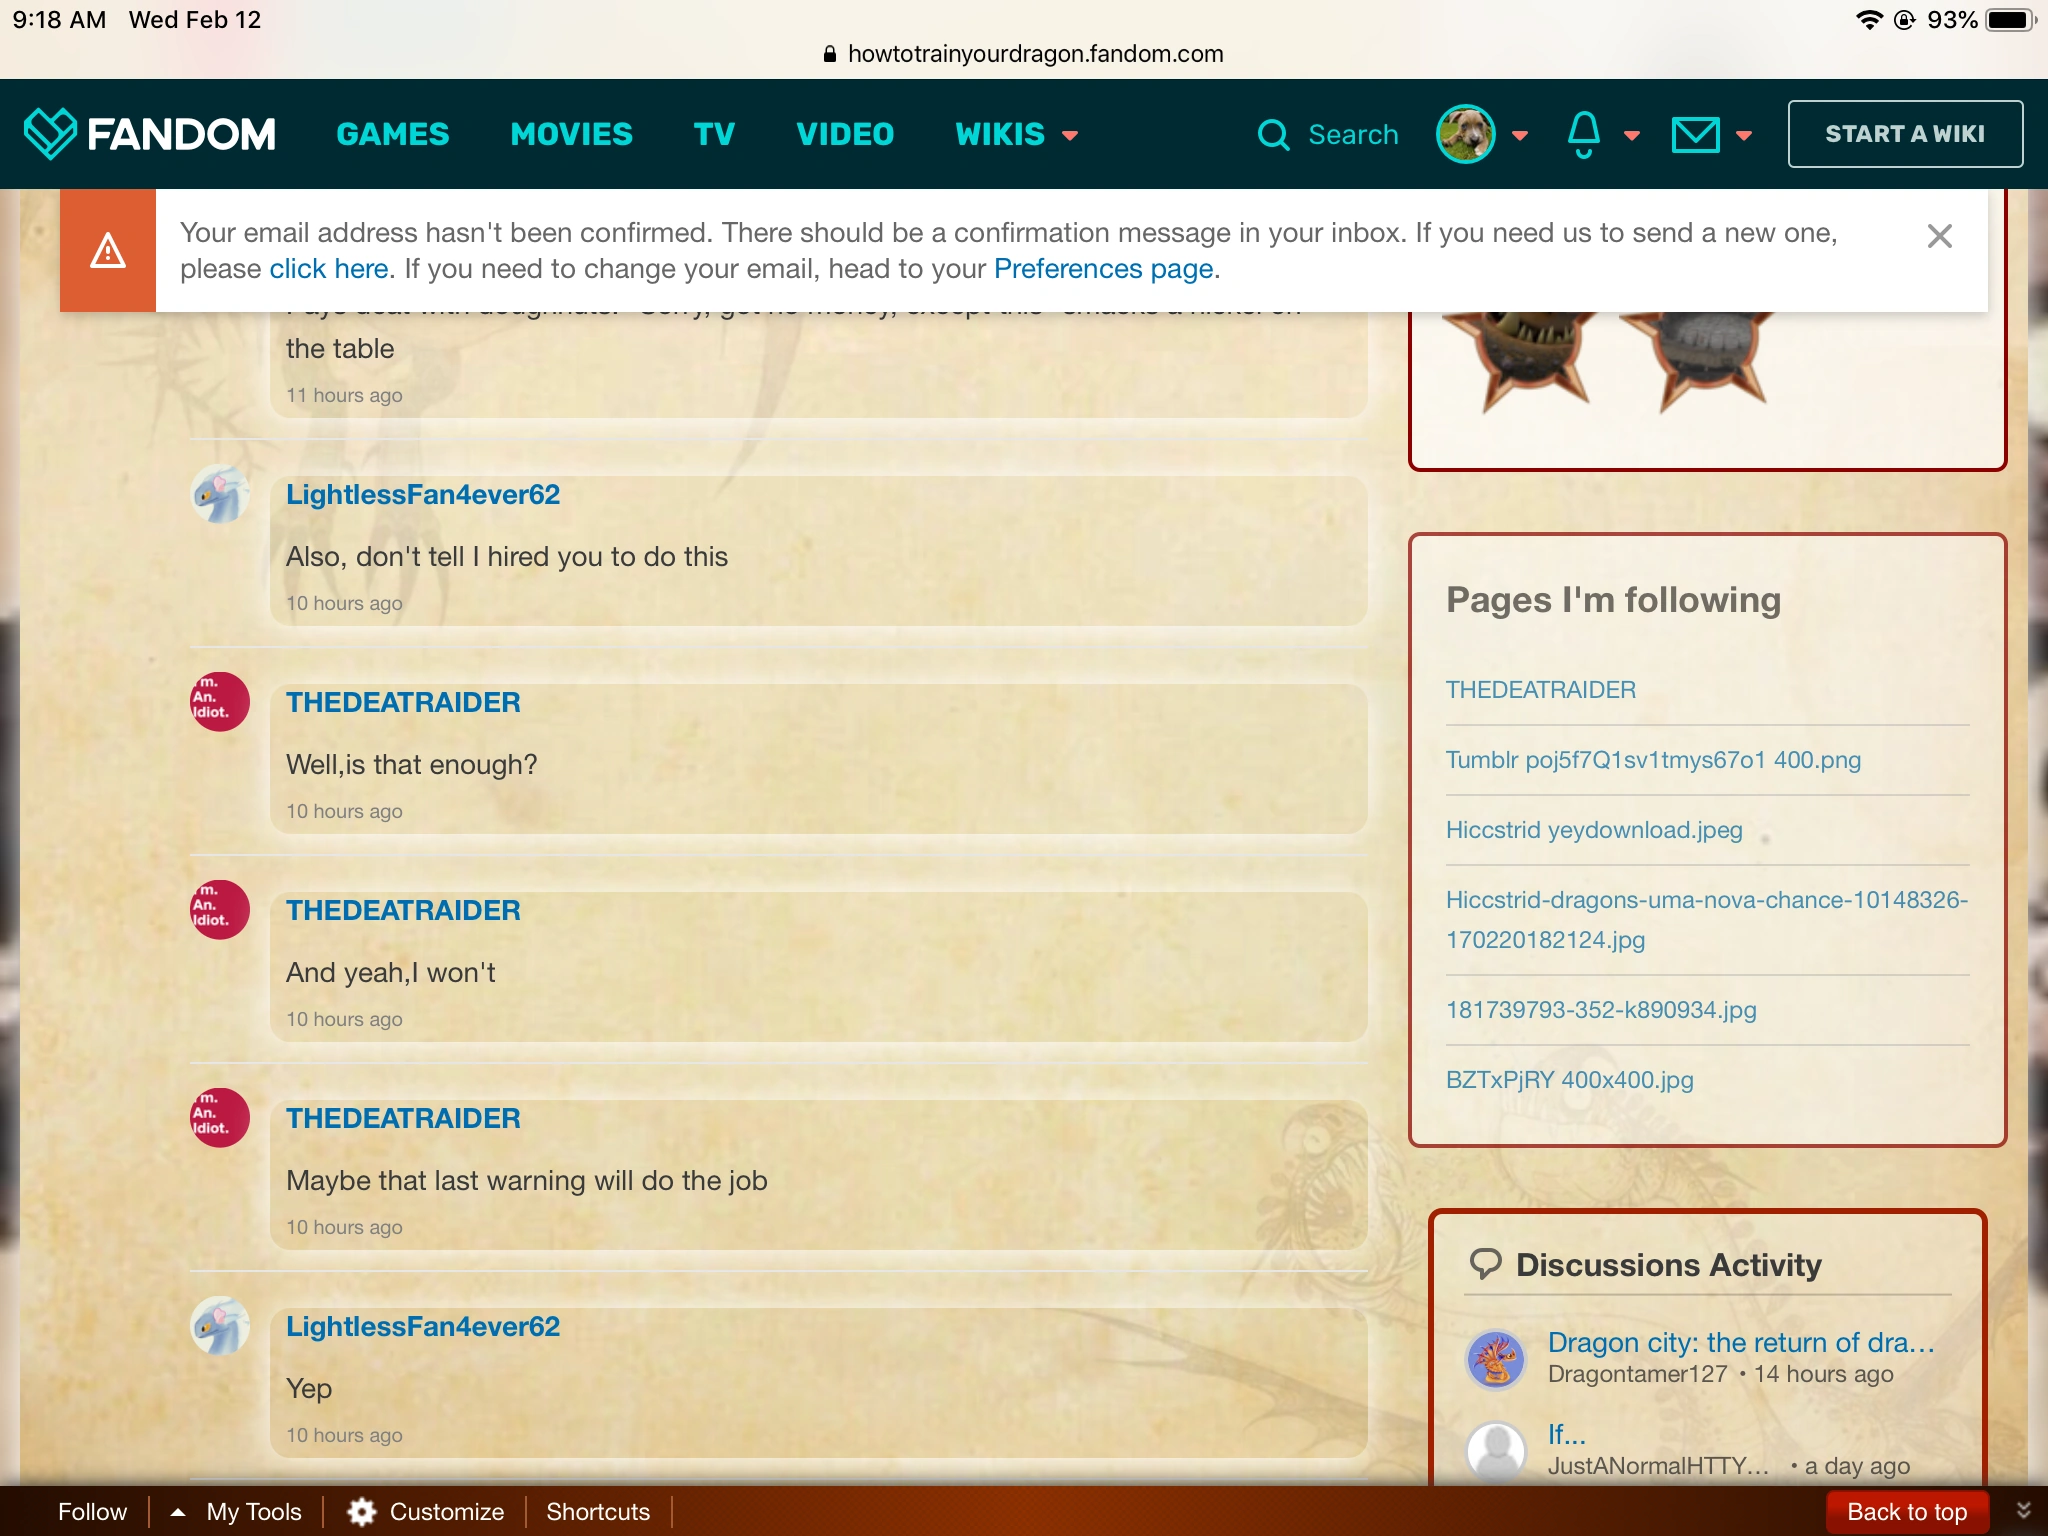Open the notifications bell icon
This screenshot has width=2048, height=1536.
click(x=1583, y=134)
